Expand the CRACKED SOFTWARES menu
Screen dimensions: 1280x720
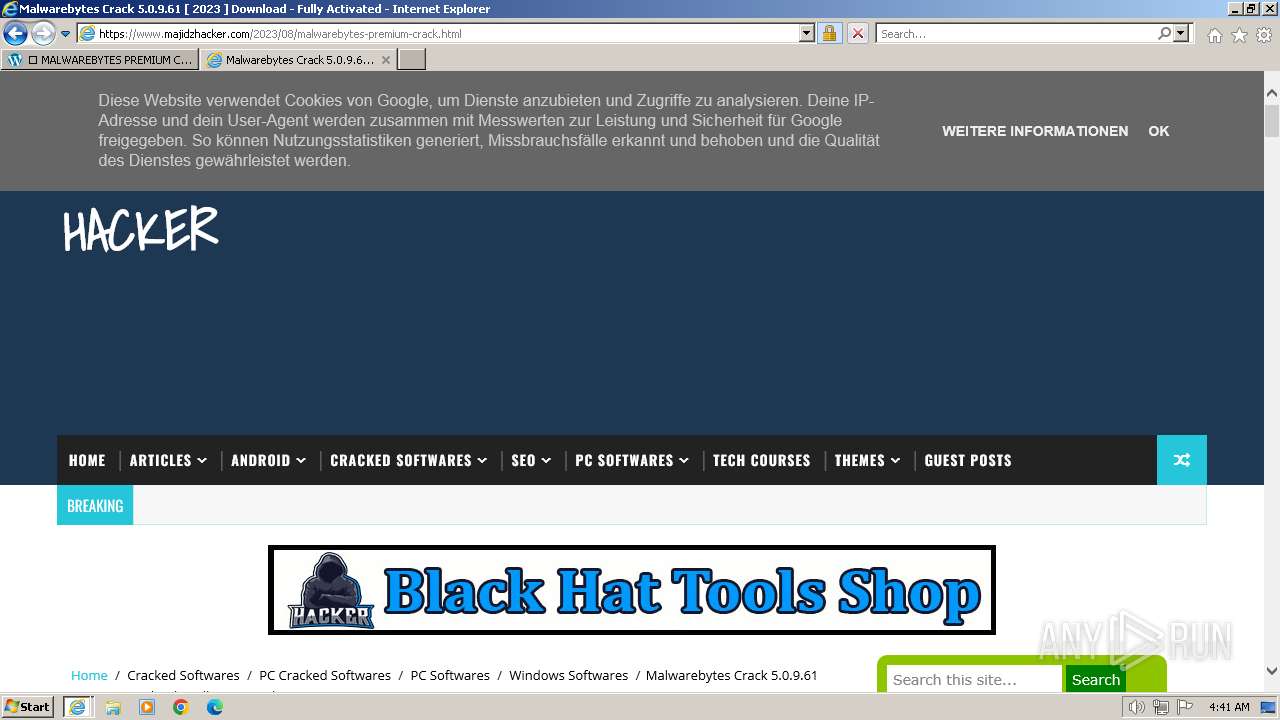click(408, 460)
